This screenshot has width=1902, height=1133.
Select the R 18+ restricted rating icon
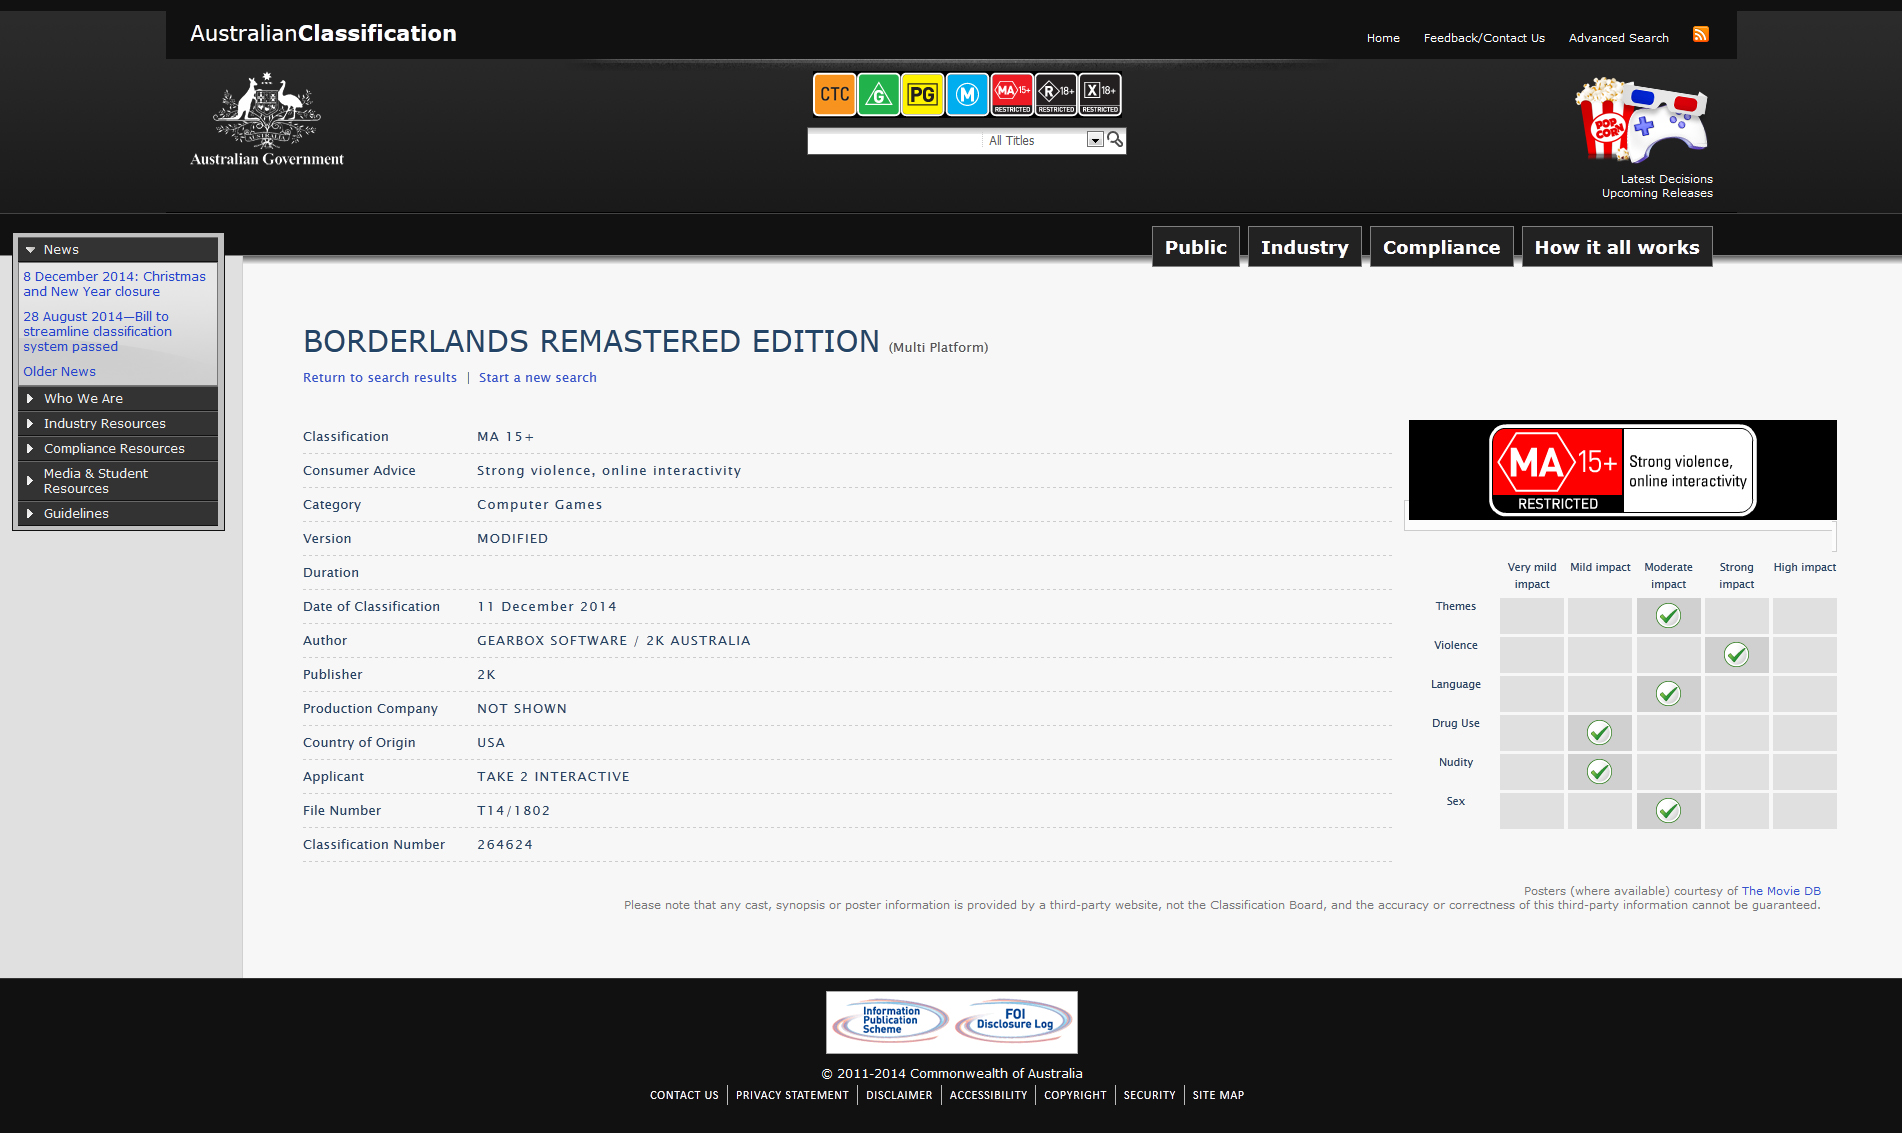(1056, 95)
